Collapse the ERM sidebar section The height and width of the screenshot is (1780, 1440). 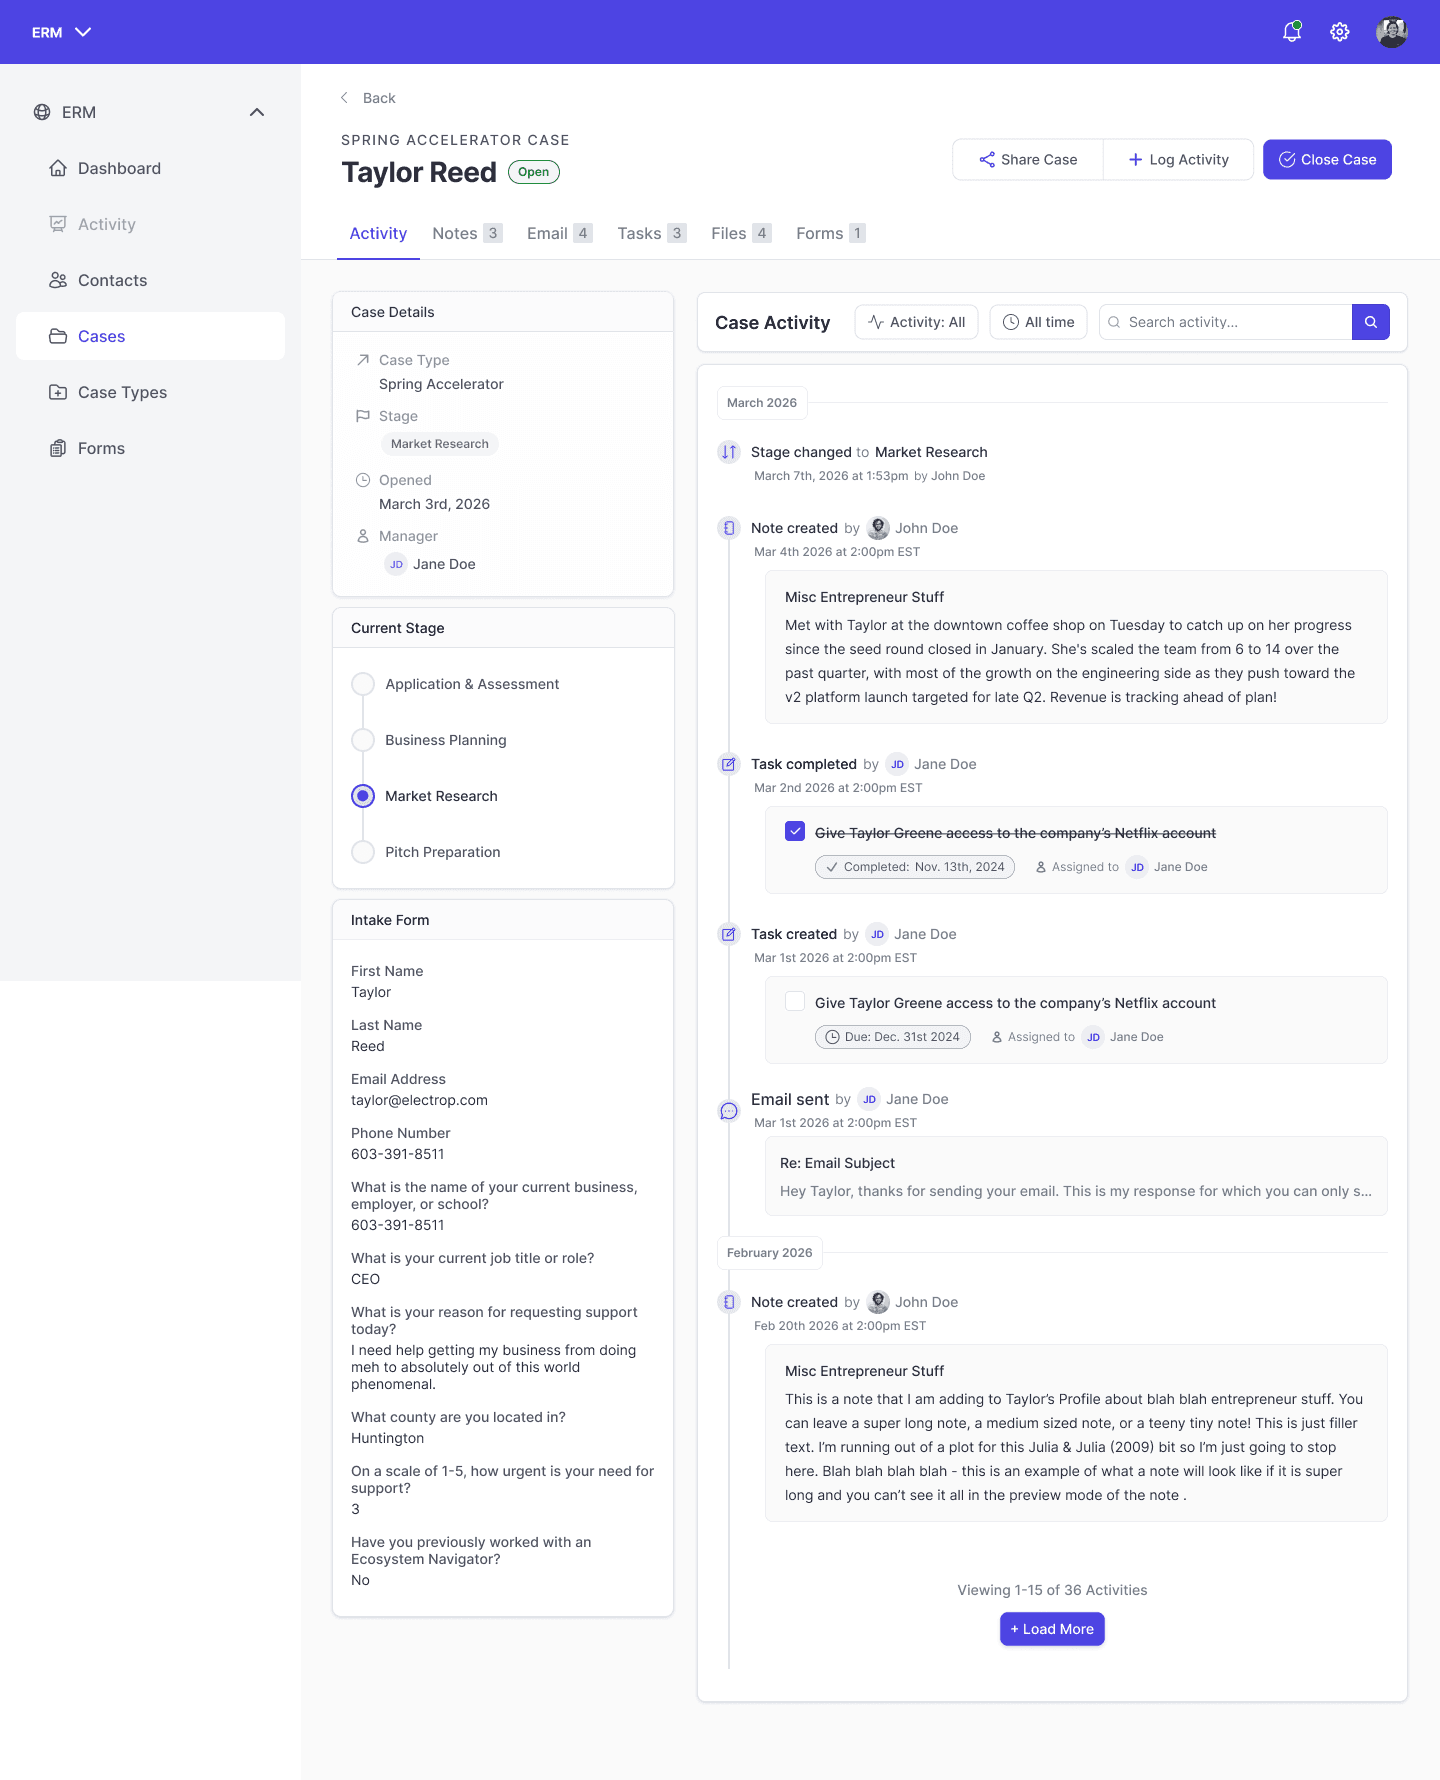pyautogui.click(x=257, y=112)
